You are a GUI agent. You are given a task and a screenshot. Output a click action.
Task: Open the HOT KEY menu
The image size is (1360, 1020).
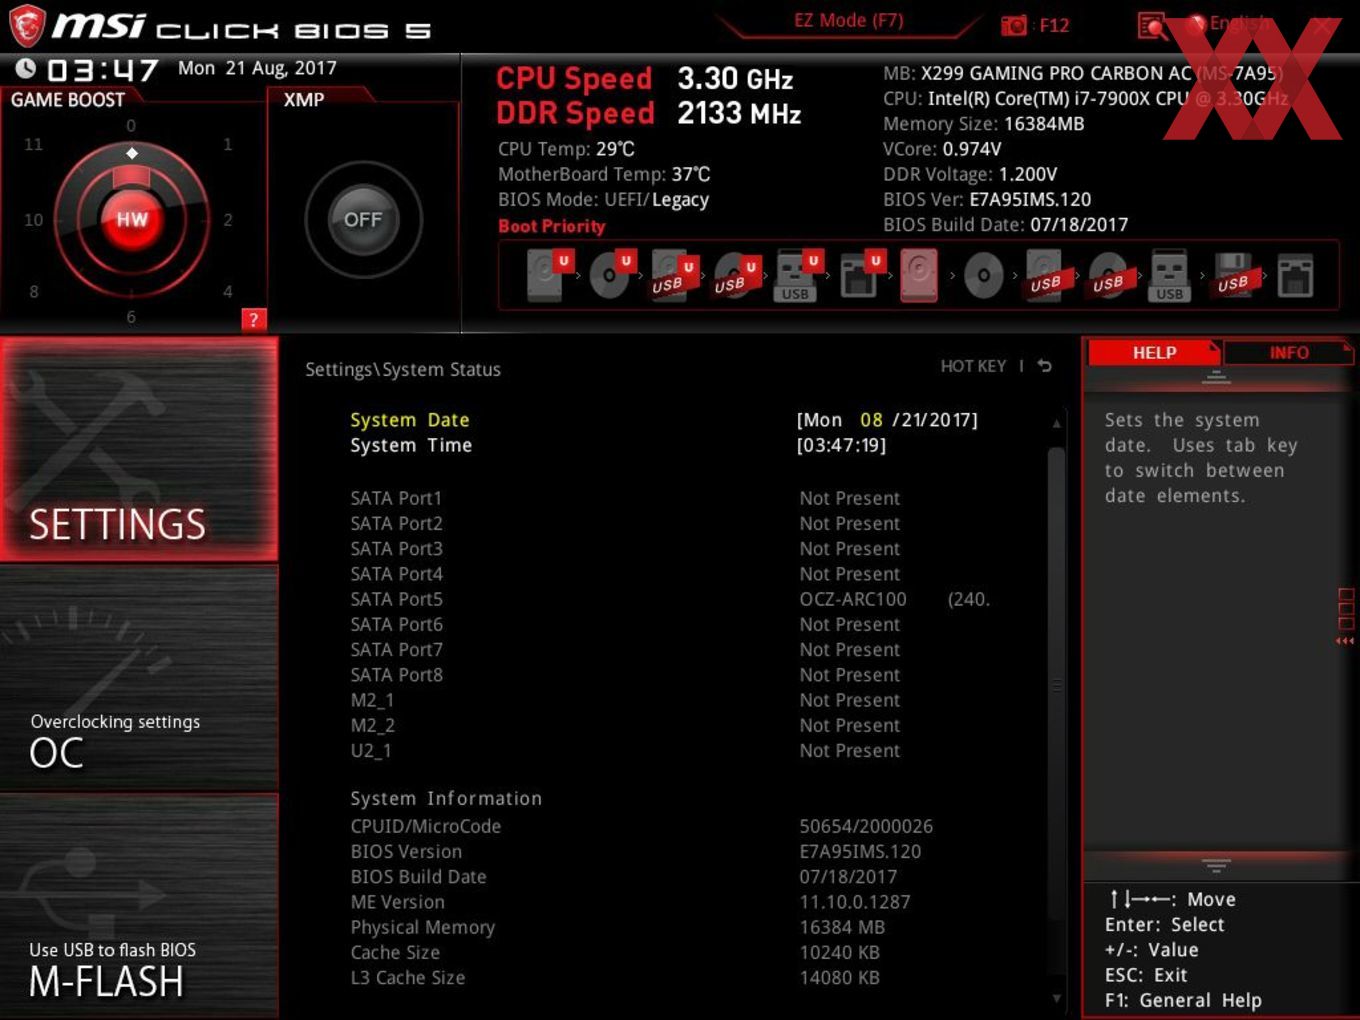973,366
